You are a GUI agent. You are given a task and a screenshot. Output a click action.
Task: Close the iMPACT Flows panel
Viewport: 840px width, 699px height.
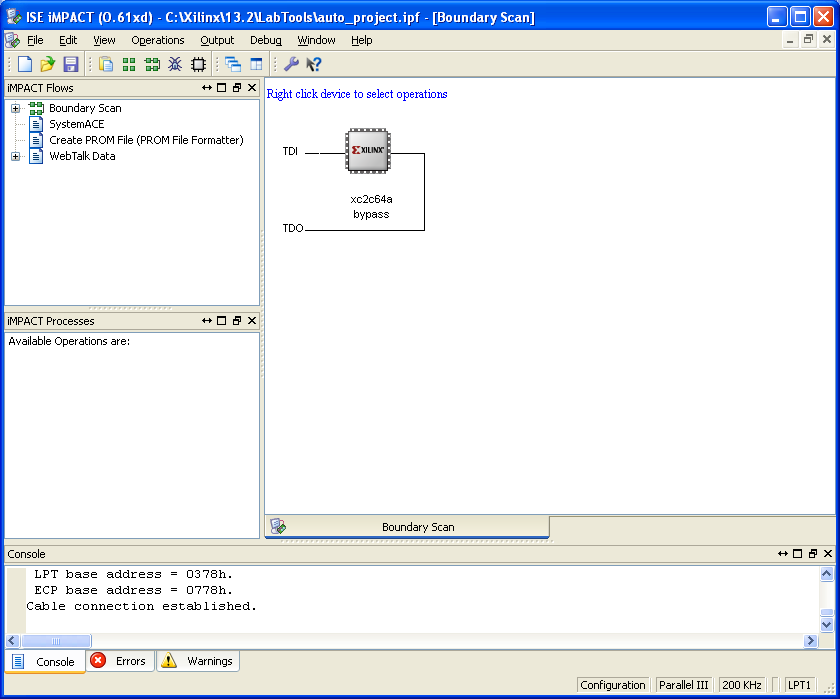pos(252,88)
